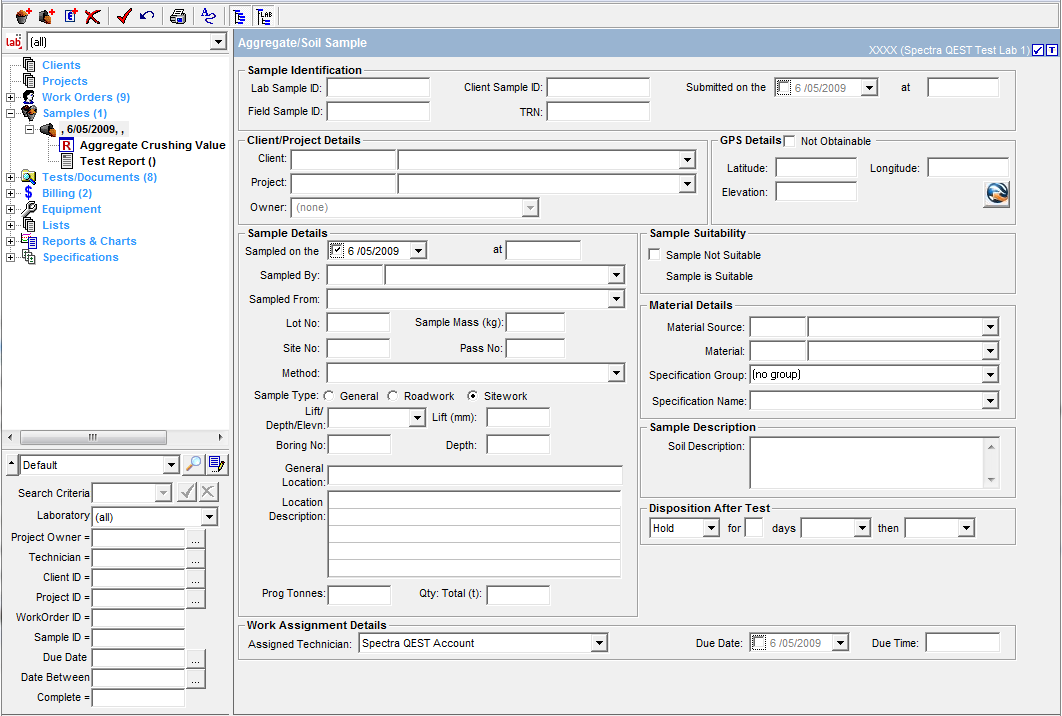Click the spell check toolbar icon
This screenshot has width=1062, height=716.
tap(208, 16)
